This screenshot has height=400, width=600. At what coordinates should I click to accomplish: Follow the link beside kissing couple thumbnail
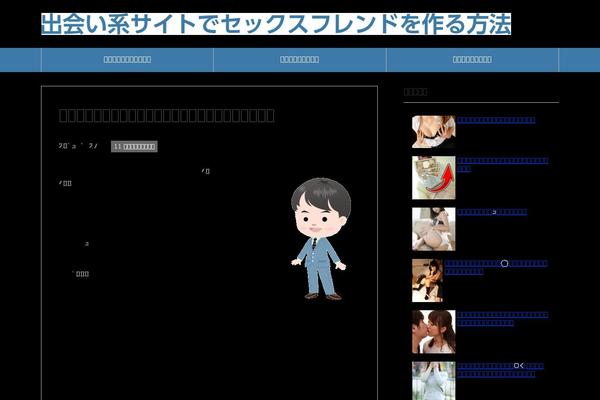click(502, 319)
